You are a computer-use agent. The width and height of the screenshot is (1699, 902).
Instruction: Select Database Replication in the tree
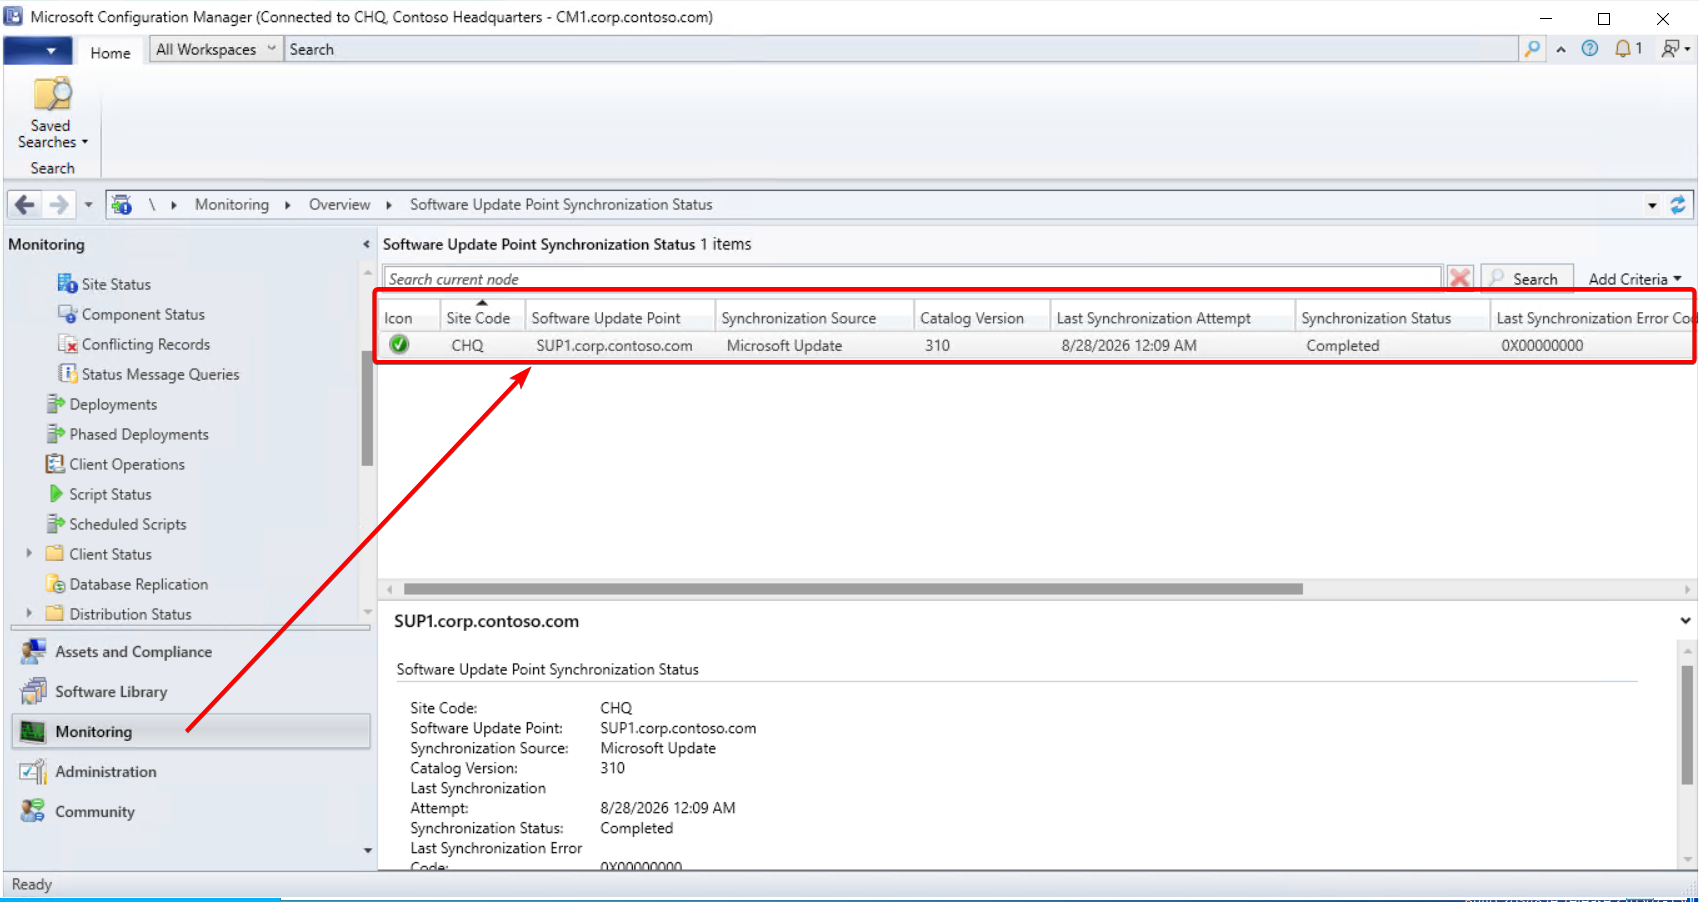coord(139,584)
